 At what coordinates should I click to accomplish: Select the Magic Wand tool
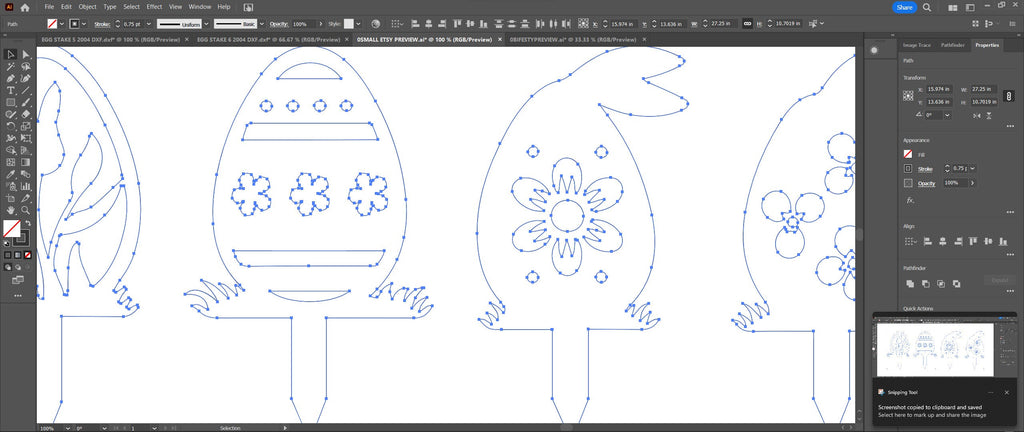[11, 67]
